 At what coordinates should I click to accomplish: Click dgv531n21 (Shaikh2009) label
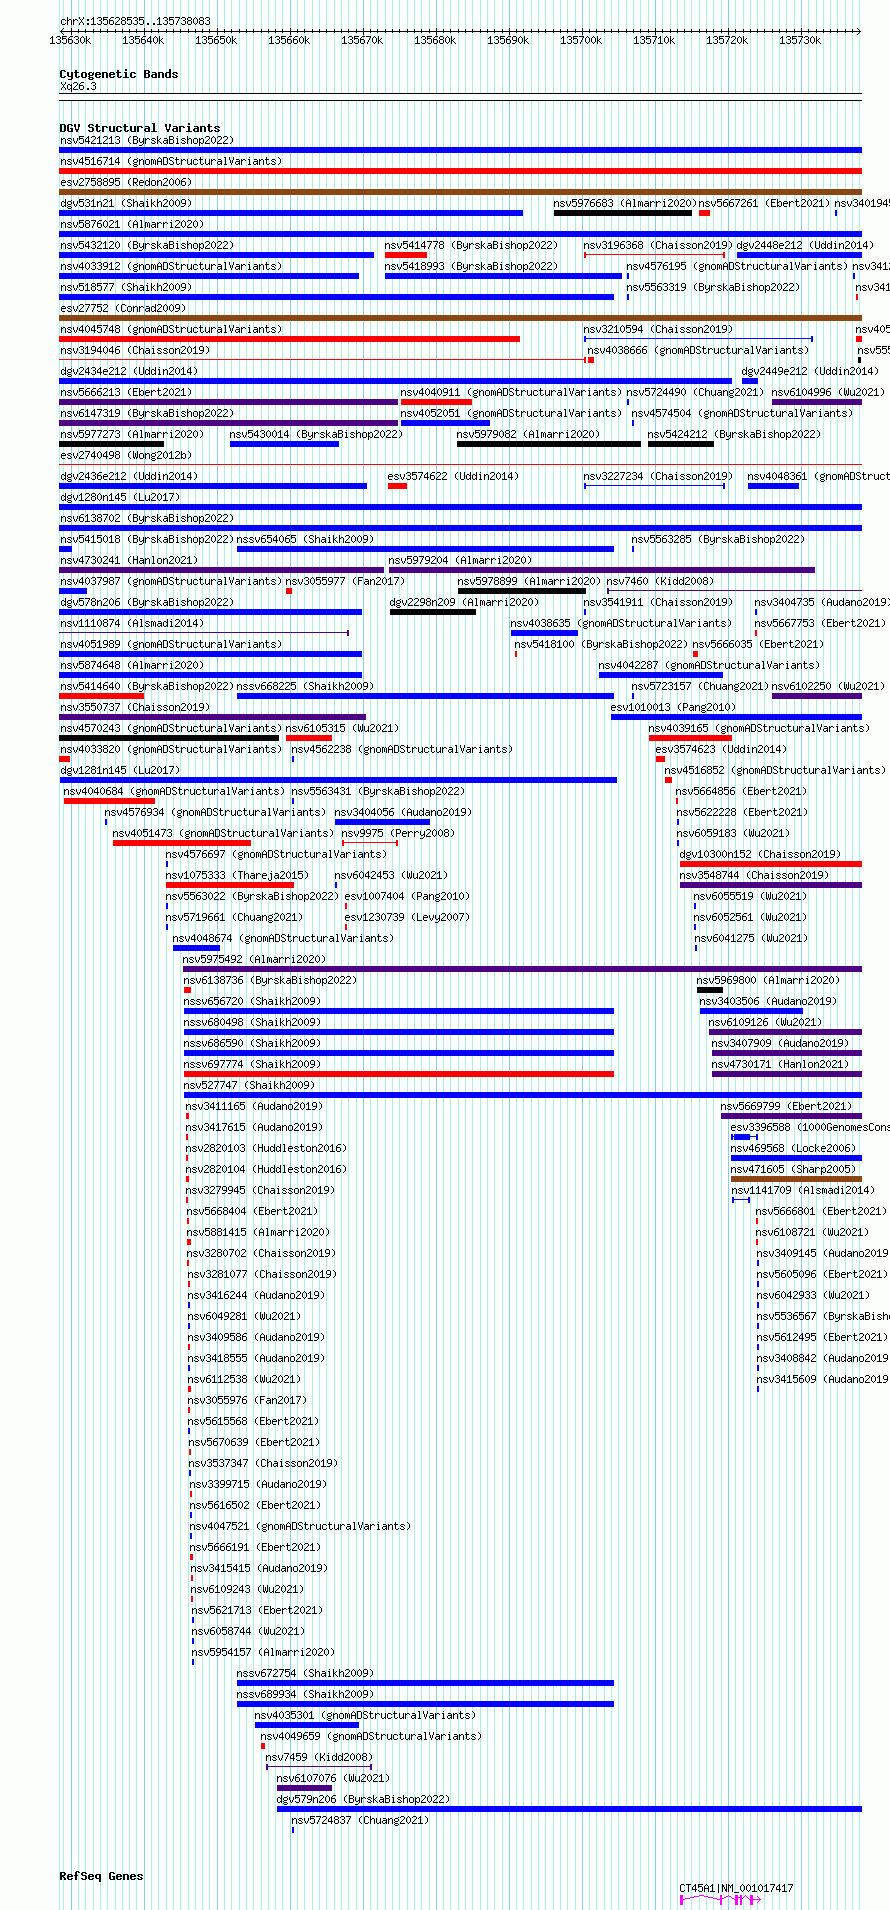click(x=125, y=203)
